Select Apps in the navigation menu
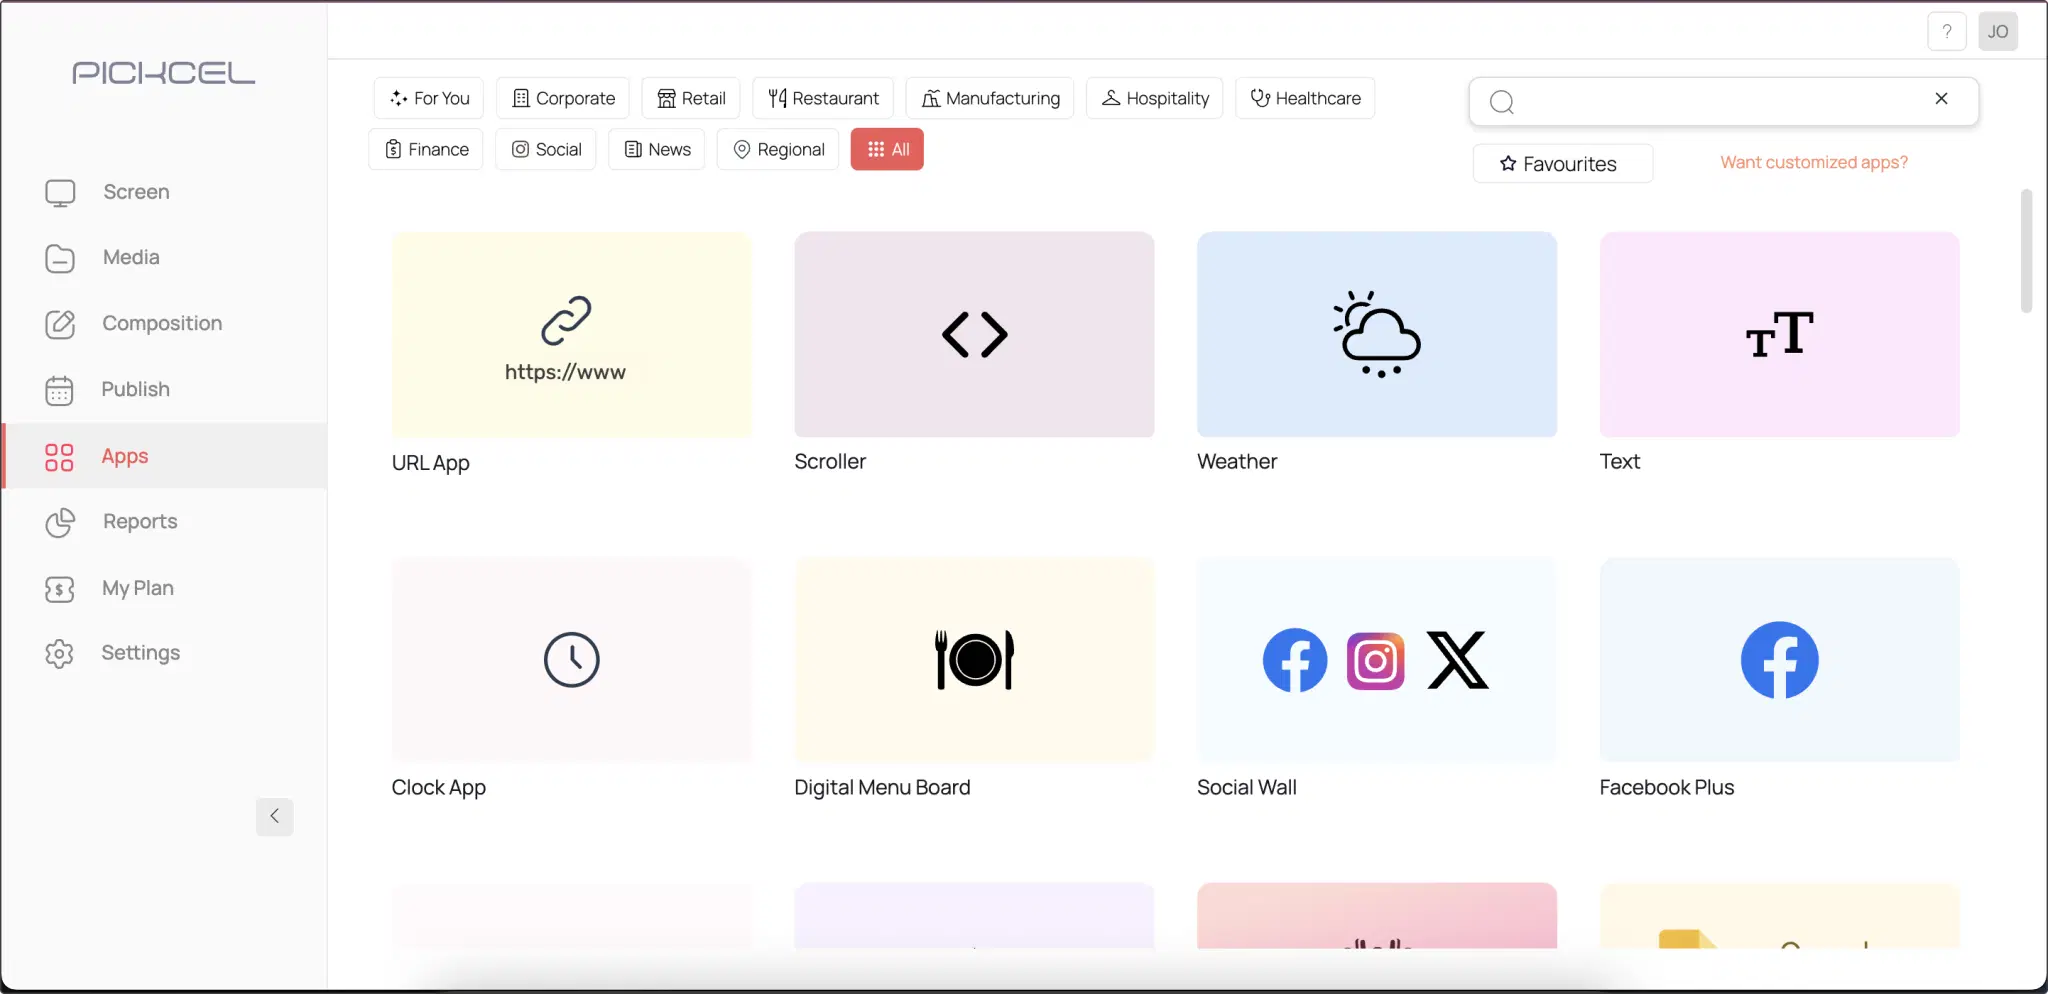This screenshot has width=2048, height=994. click(x=125, y=456)
